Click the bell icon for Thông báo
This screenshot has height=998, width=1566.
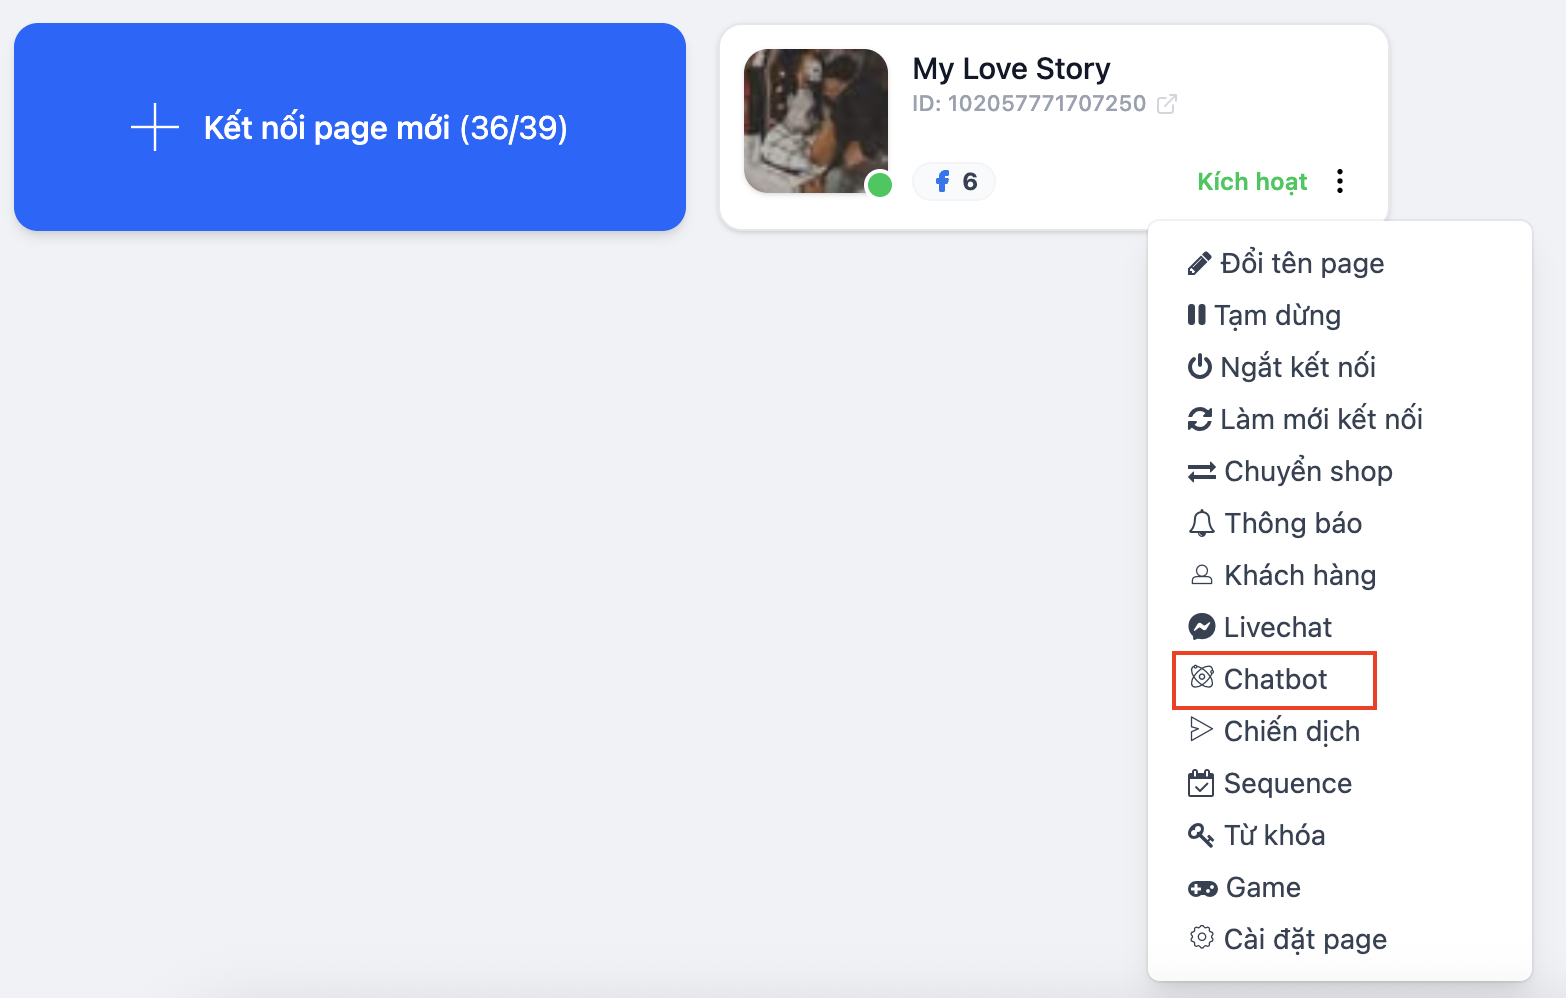1201,523
